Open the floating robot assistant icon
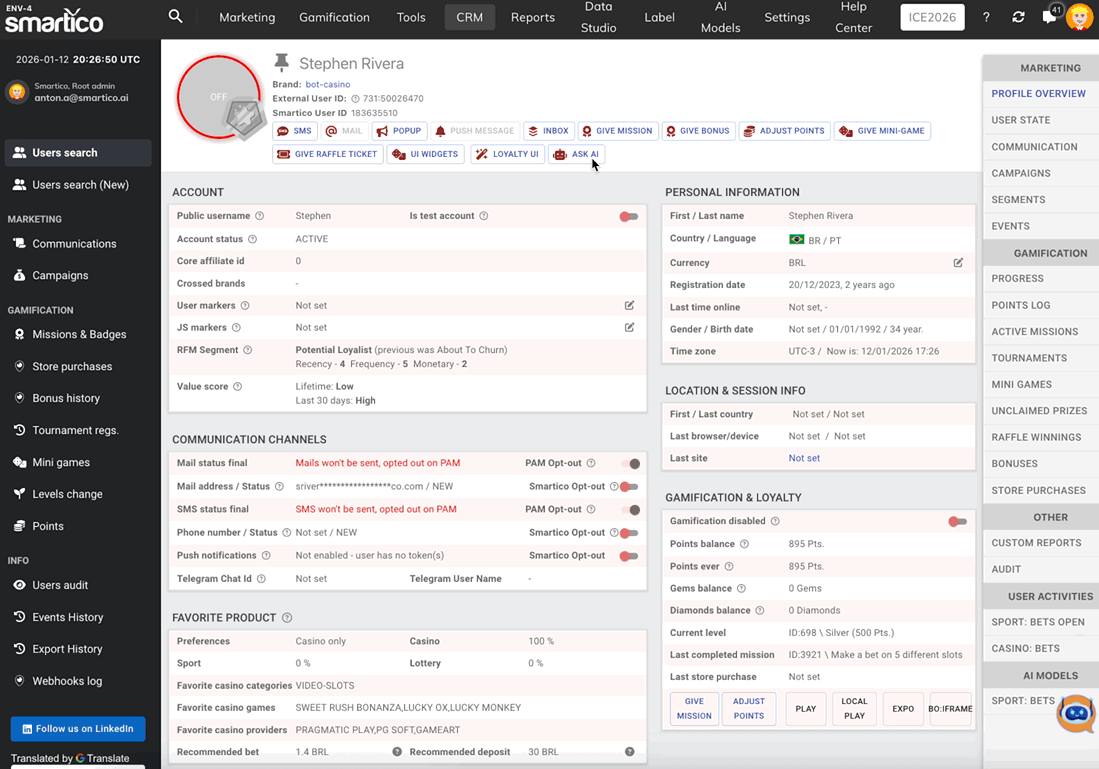 (1075, 713)
